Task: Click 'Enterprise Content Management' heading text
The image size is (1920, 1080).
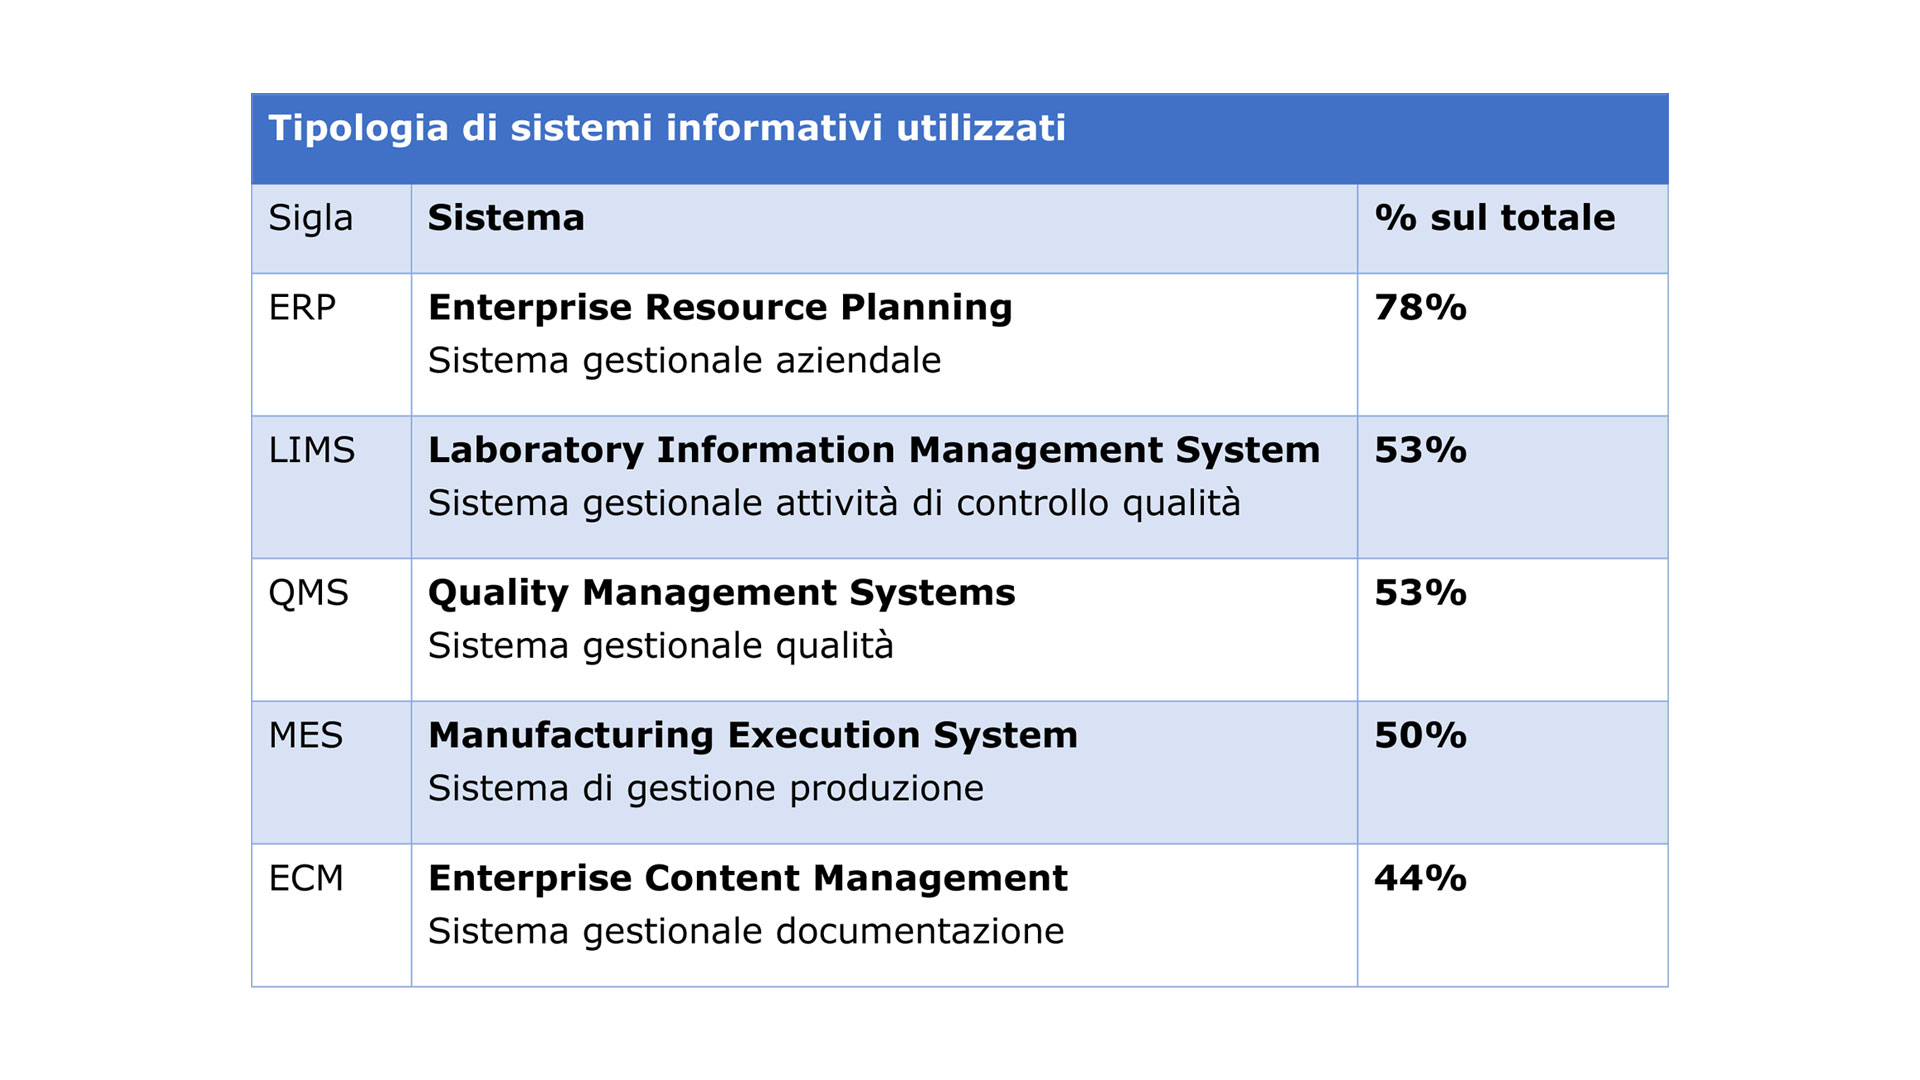Action: click(x=748, y=879)
